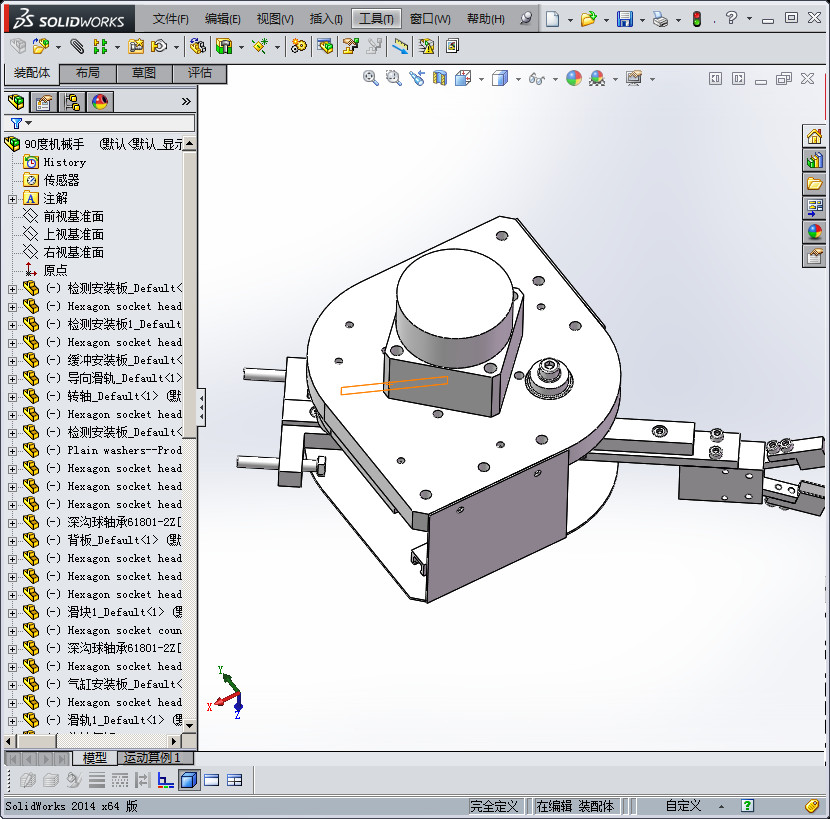Open the FeatureManager design tree tab
Screen dimensions: 830x819
(x=16, y=101)
